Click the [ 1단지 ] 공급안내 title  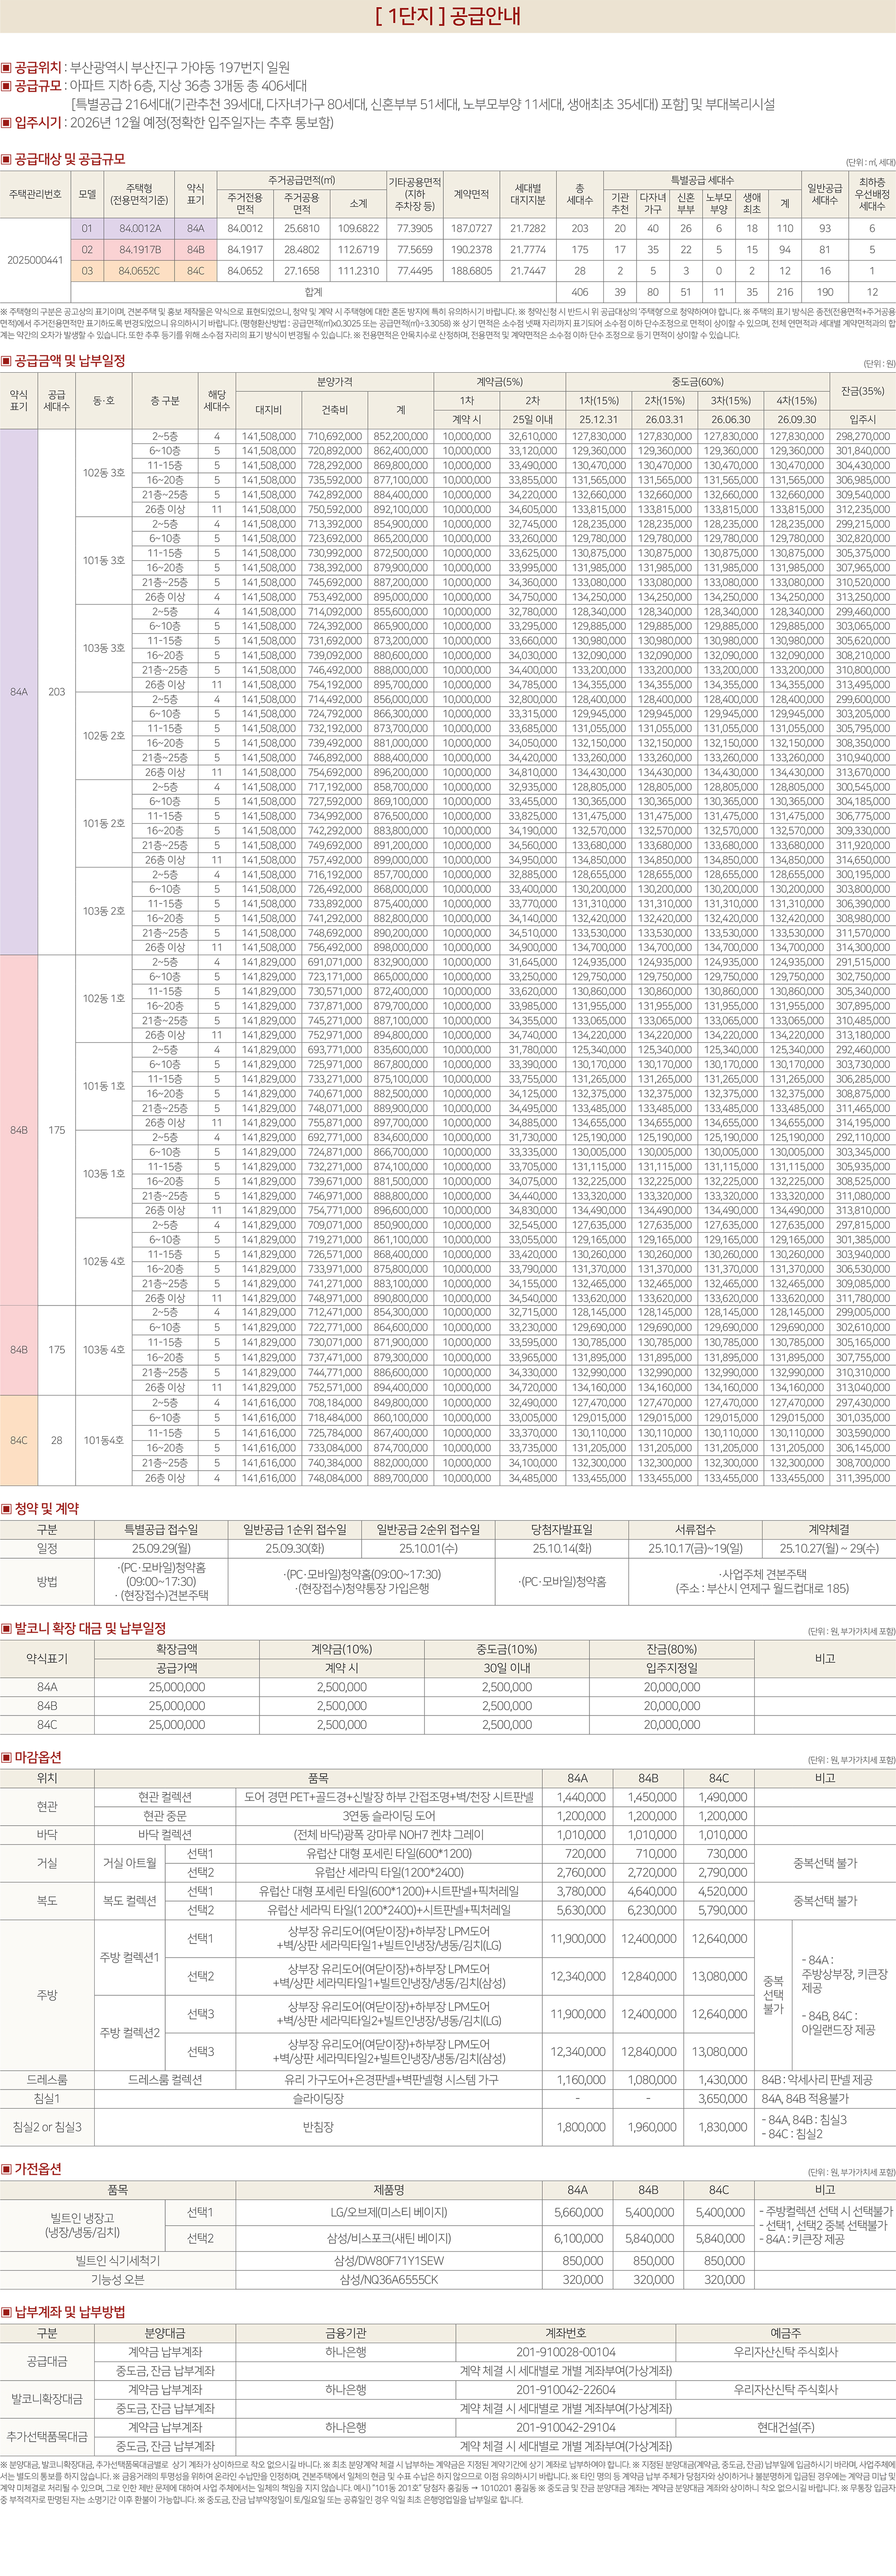pos(447,17)
